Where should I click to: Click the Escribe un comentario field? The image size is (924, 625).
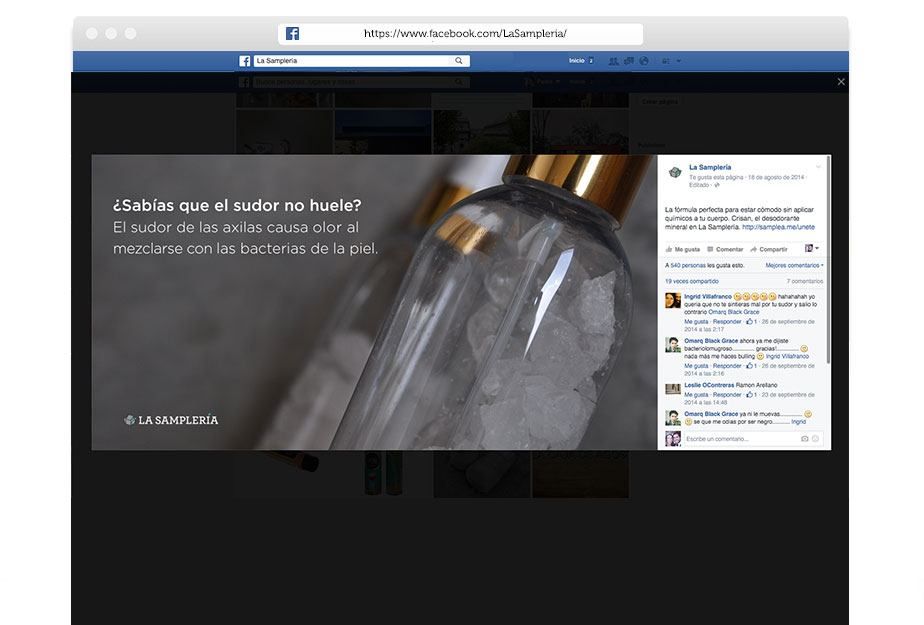click(x=742, y=439)
